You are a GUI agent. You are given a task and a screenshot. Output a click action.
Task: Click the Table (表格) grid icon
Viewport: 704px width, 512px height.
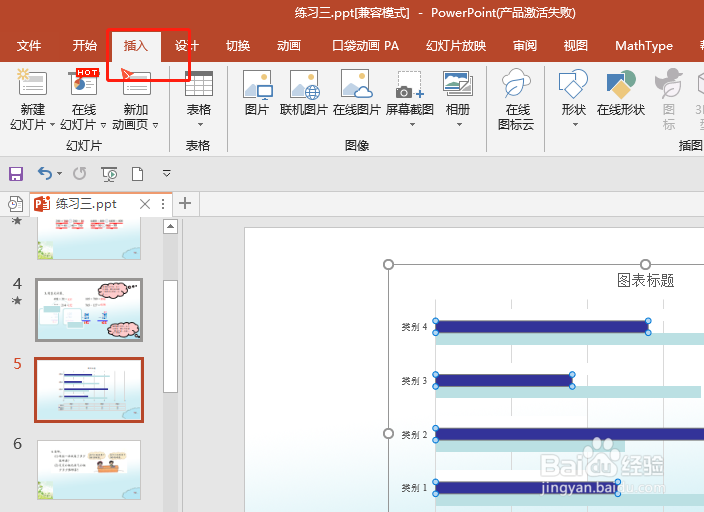198,83
